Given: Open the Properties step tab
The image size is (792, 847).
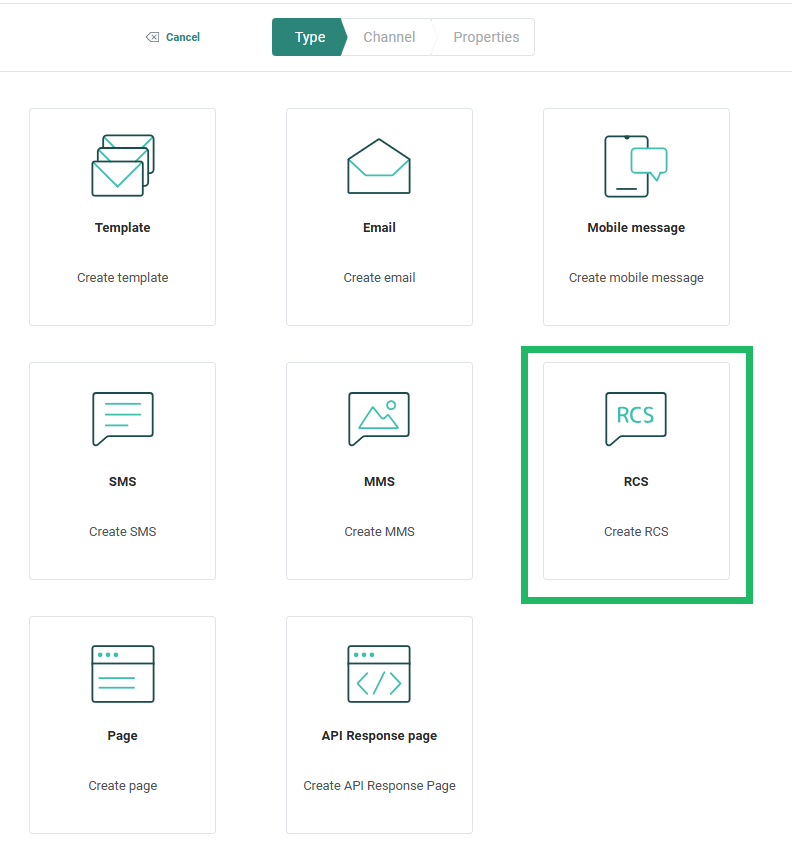Looking at the screenshot, I should [486, 37].
